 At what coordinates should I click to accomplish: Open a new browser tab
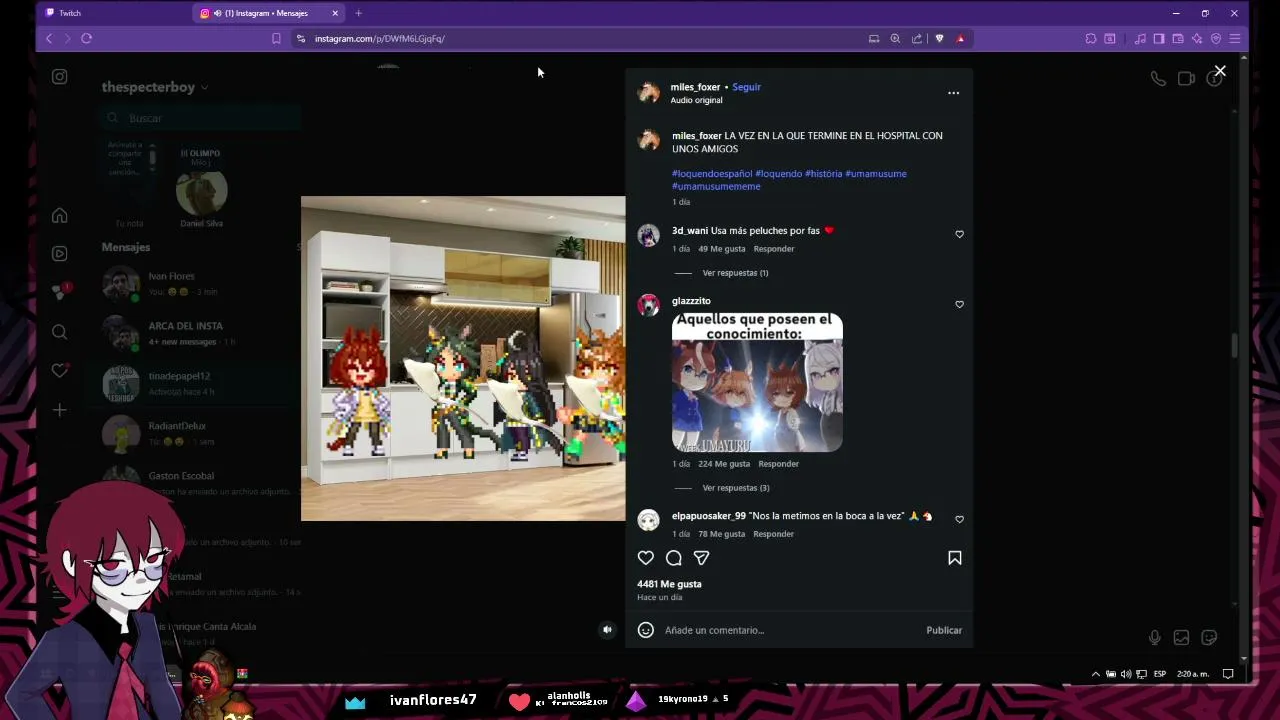point(358,13)
